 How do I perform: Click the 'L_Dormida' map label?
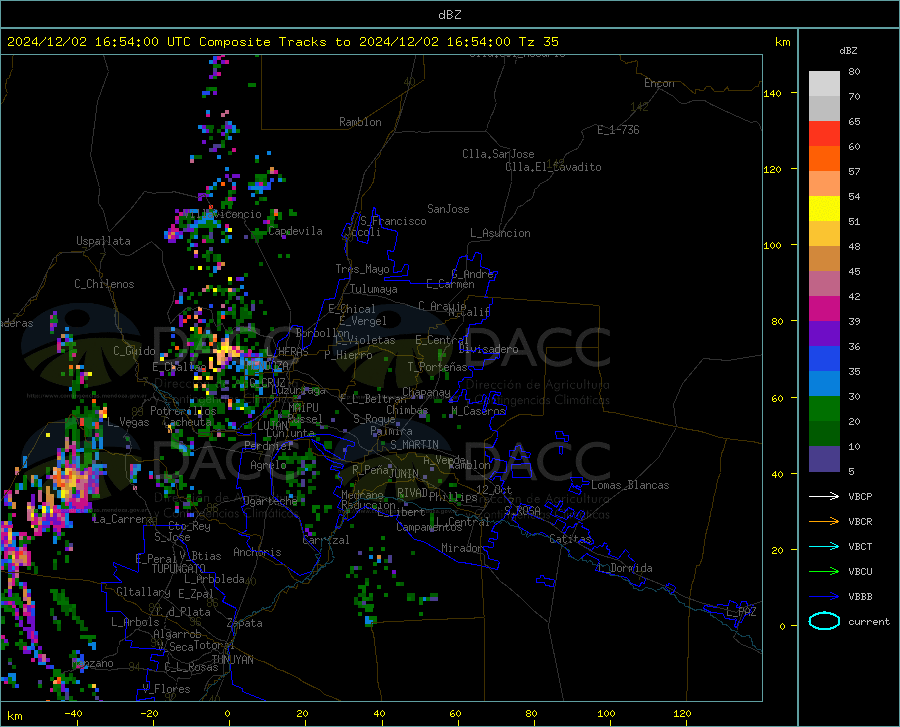coord(623,568)
